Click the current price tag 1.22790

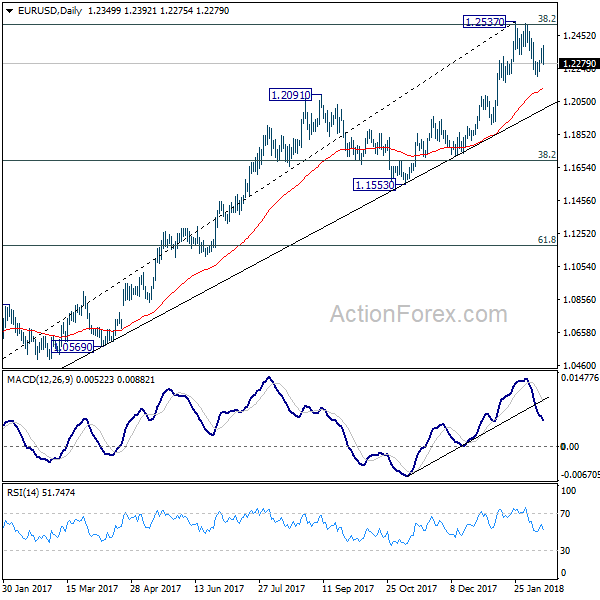coord(579,64)
